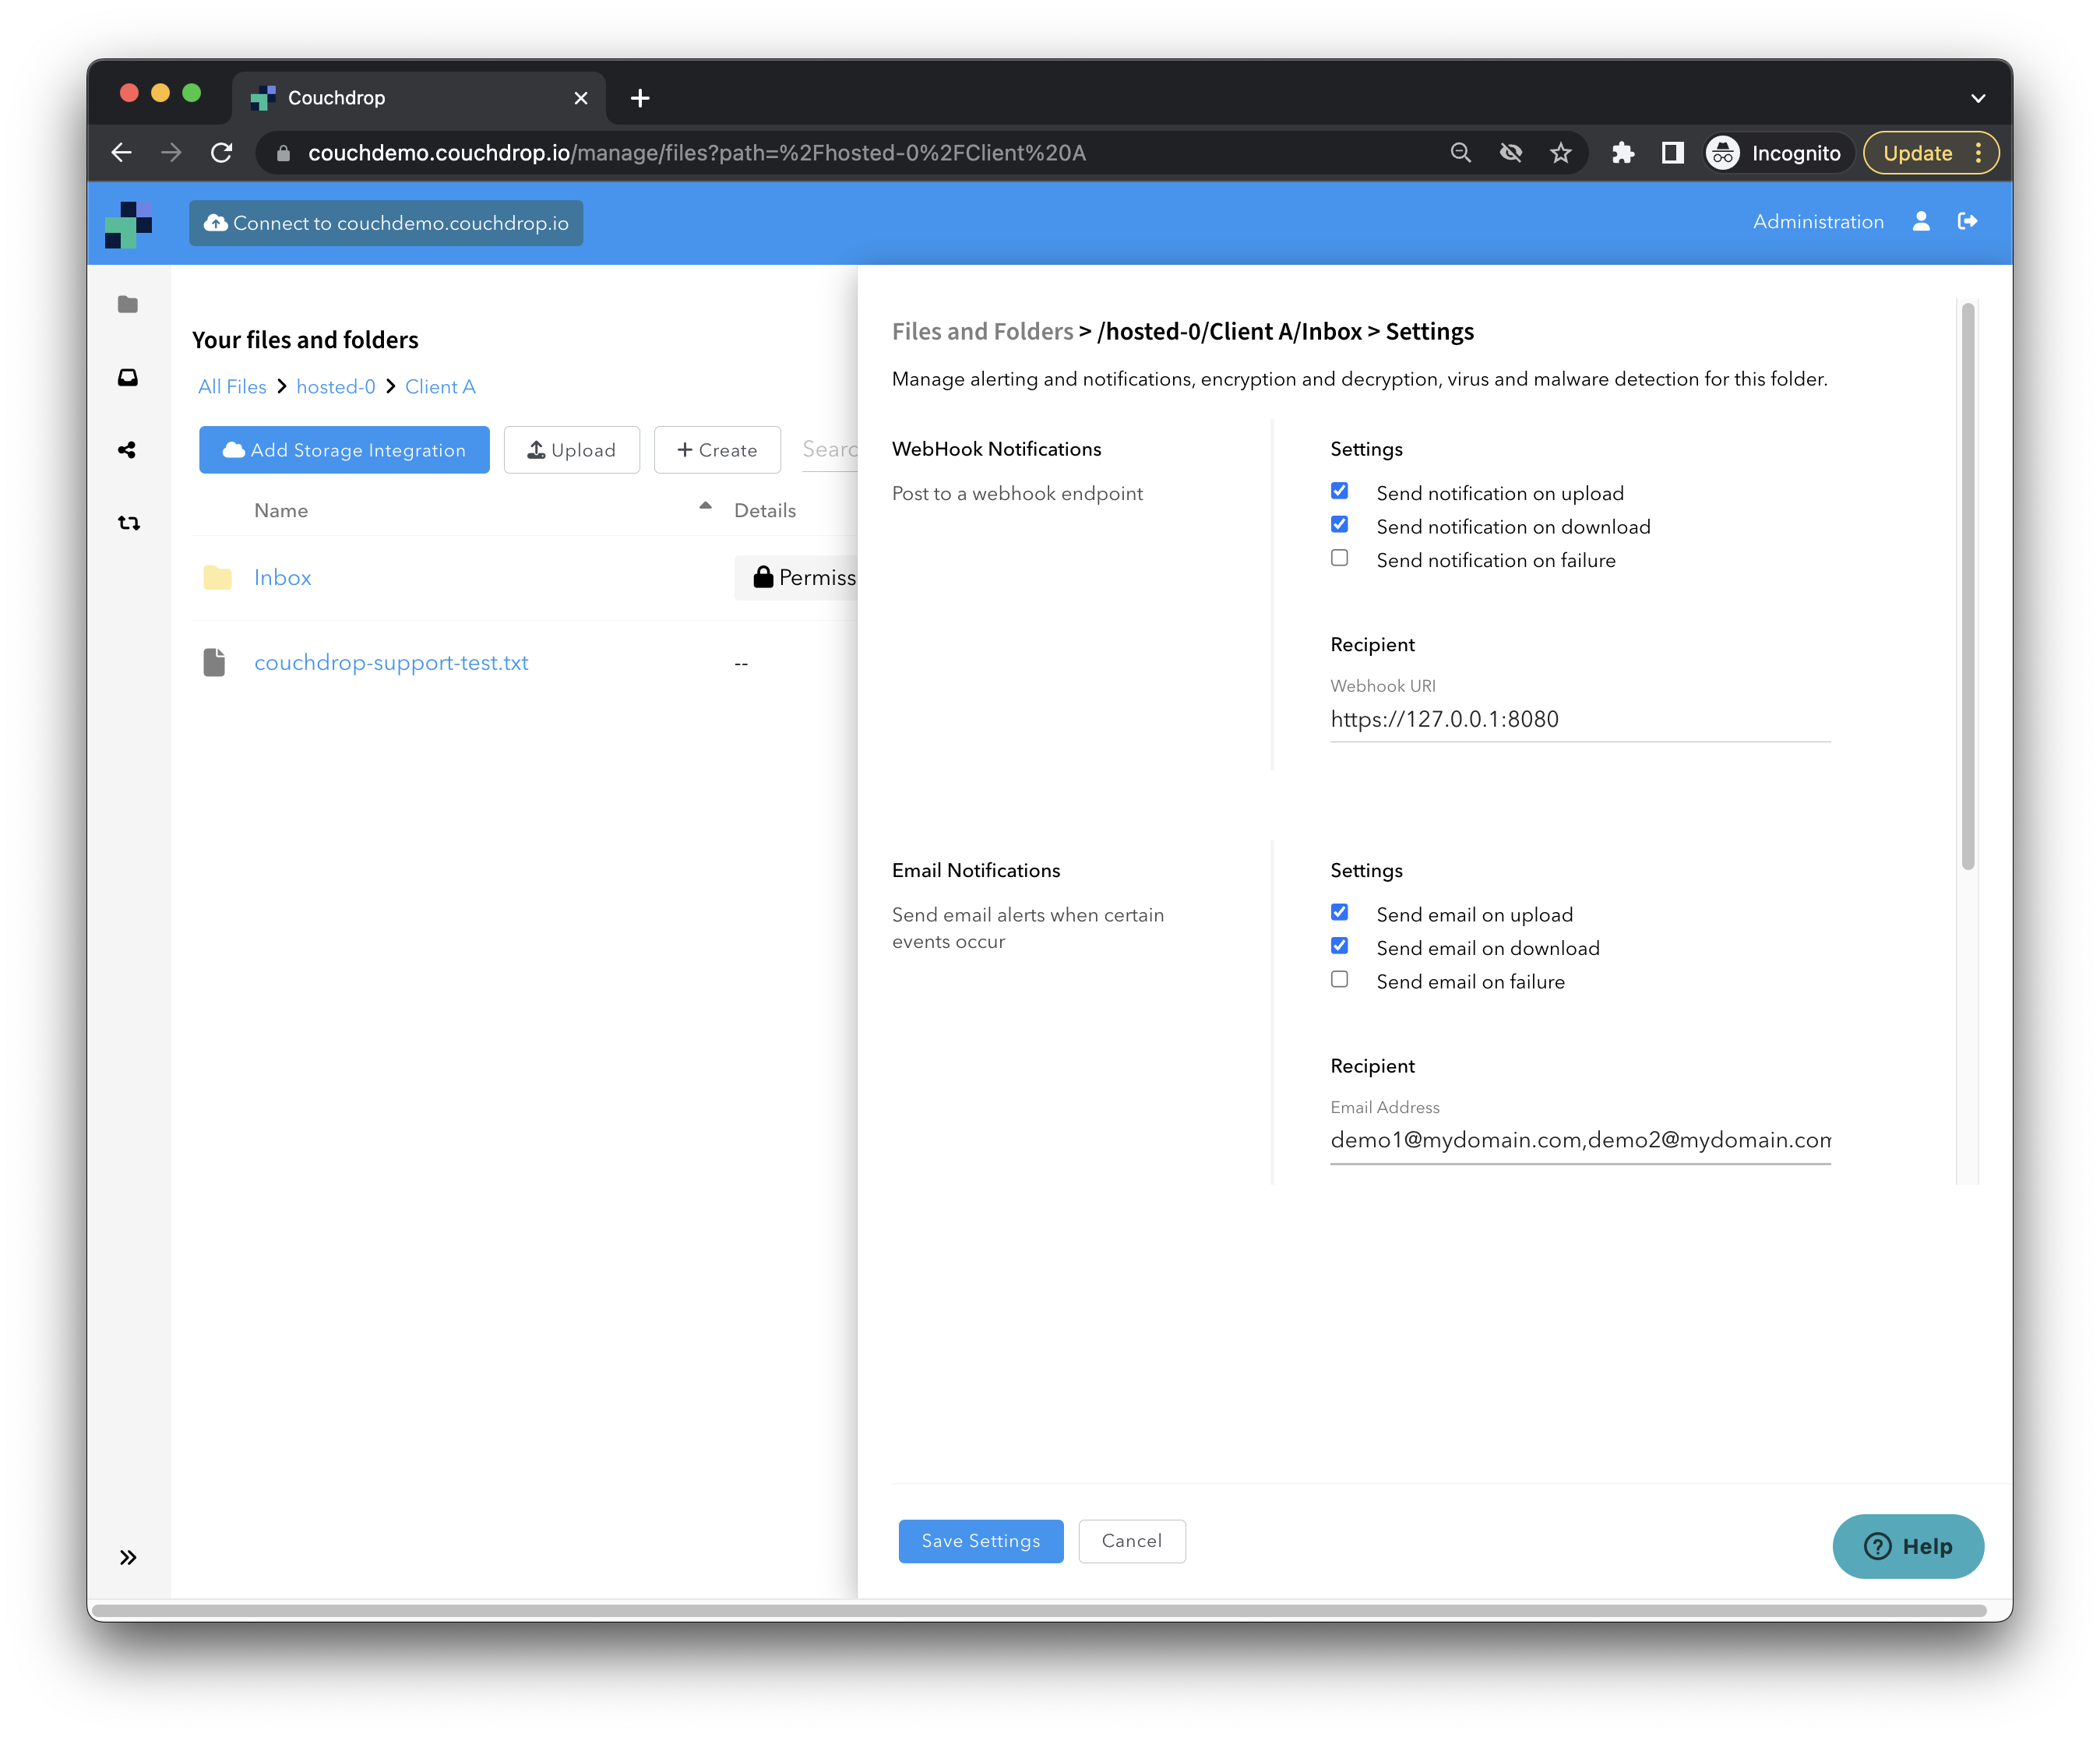Toggle Send notification on upload

click(1339, 491)
